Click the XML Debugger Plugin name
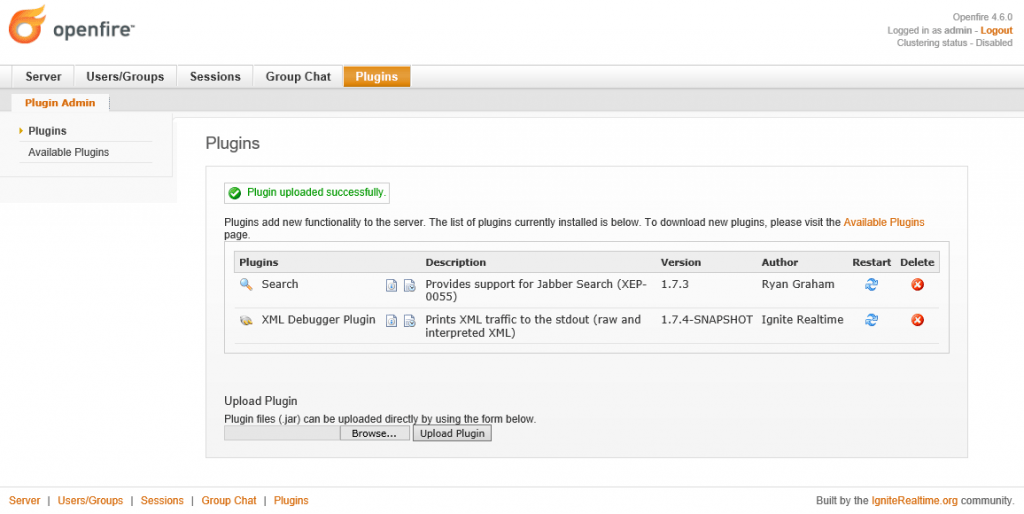The image size is (1024, 514). [318, 319]
